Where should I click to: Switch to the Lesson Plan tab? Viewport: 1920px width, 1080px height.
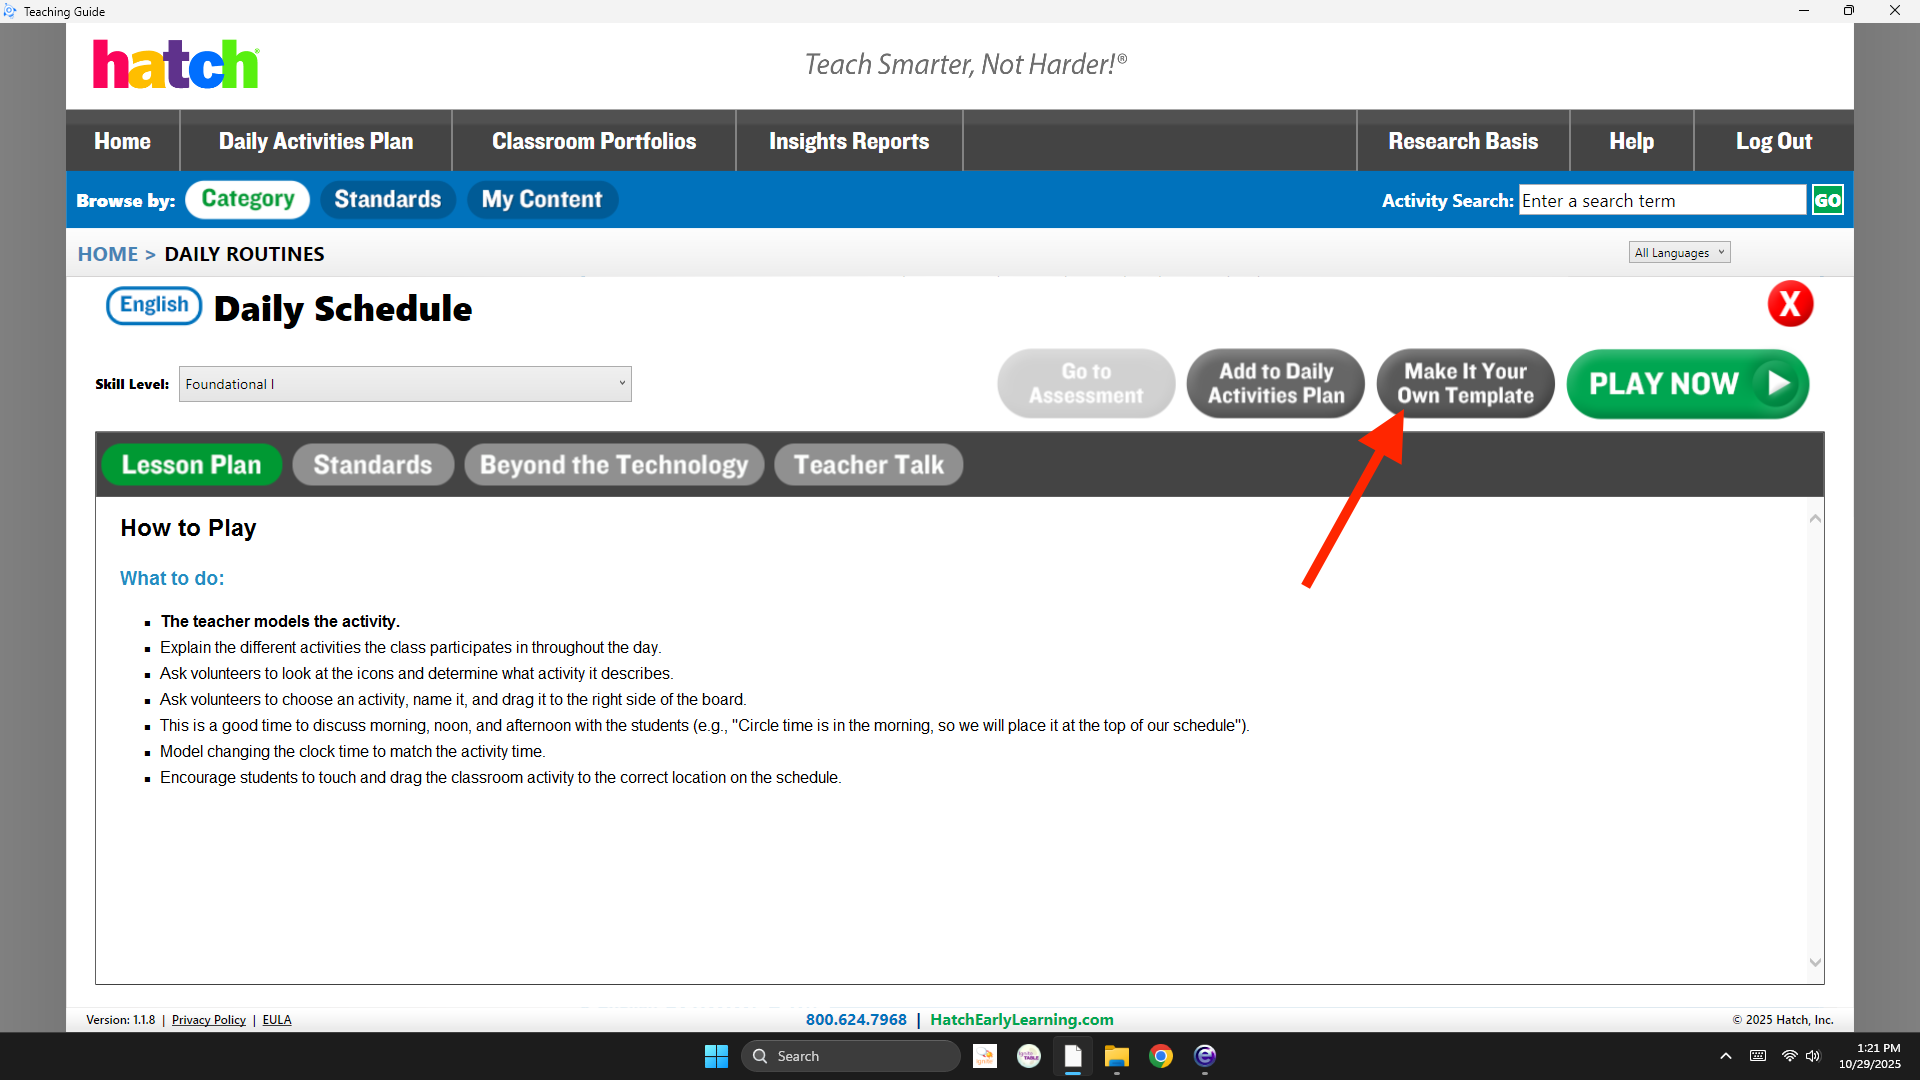(x=191, y=465)
